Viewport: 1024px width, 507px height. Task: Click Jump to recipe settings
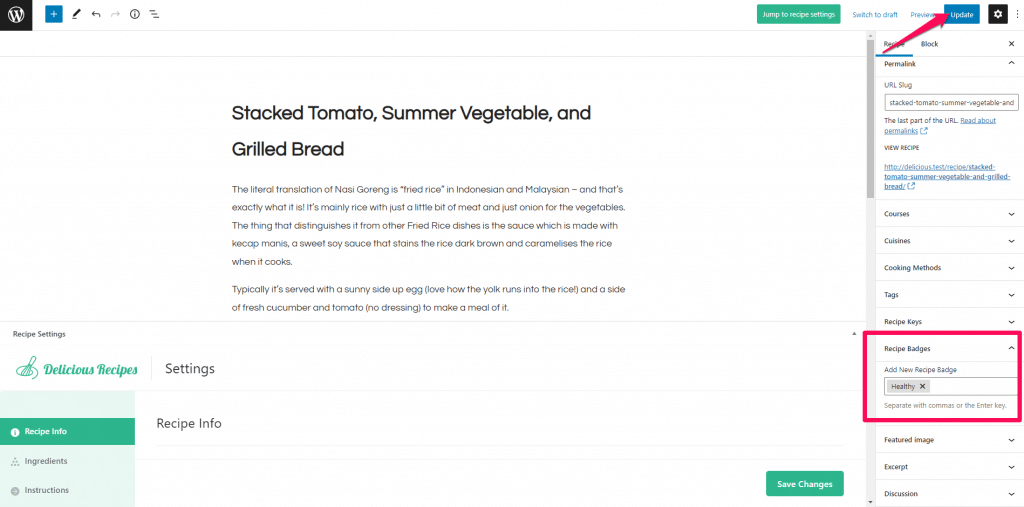798,15
